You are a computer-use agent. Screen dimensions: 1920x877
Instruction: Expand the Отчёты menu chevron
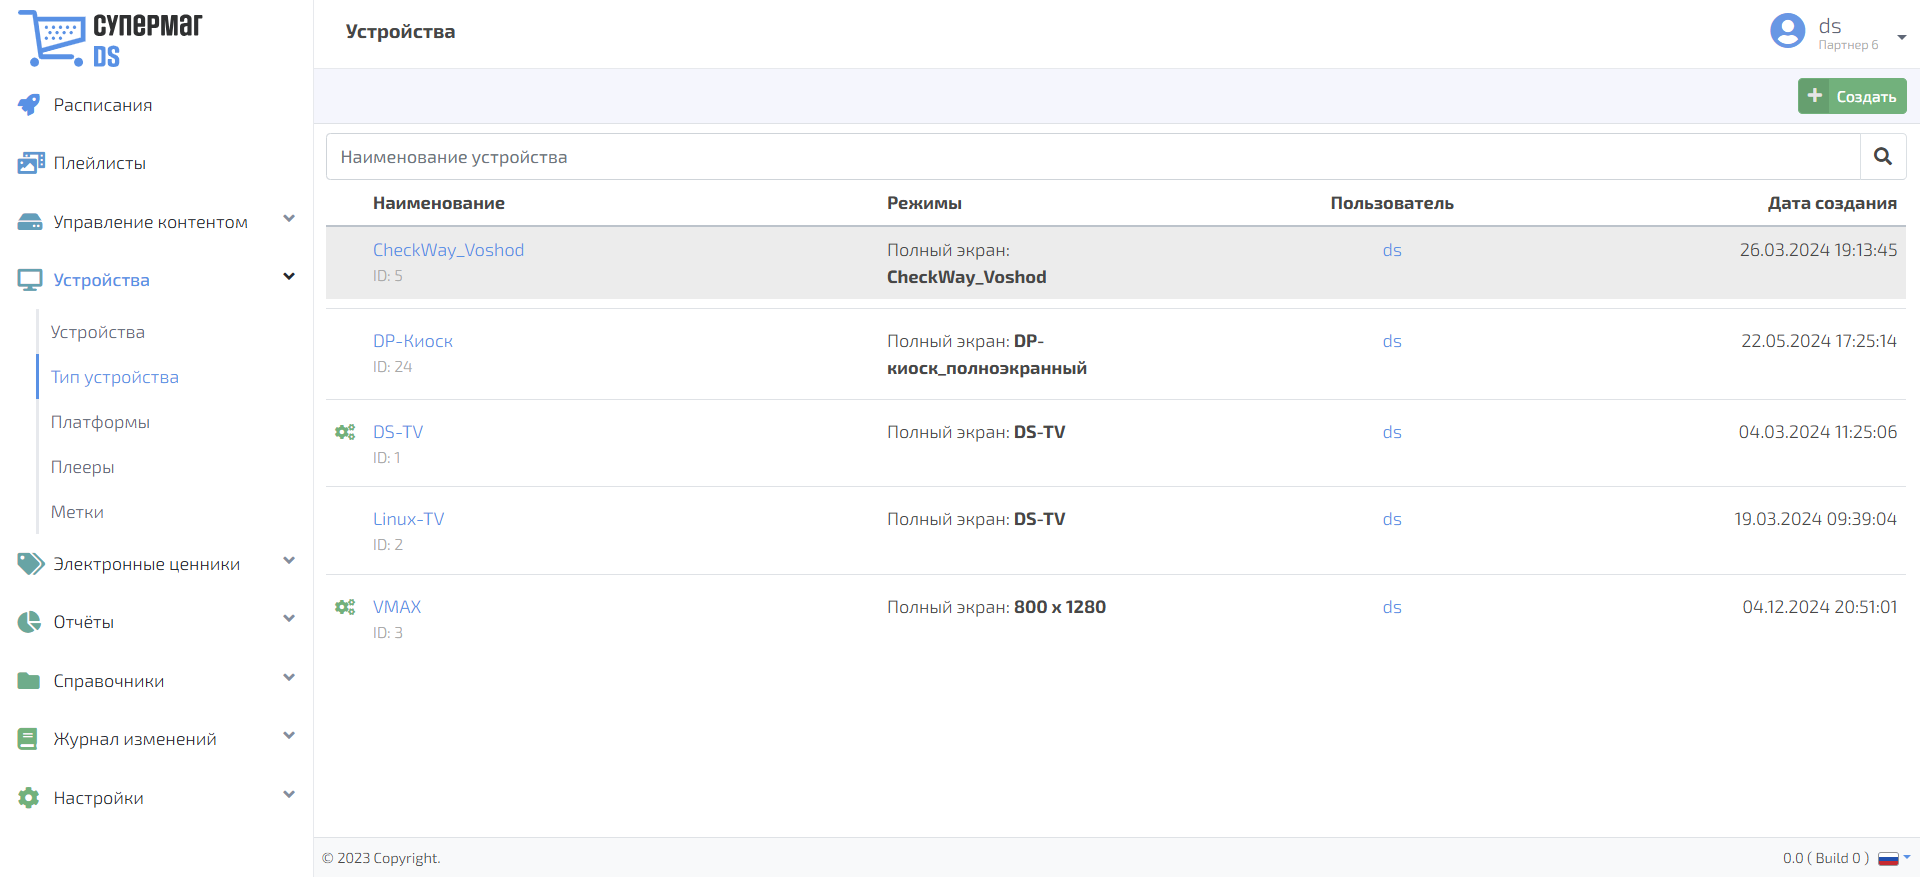(289, 619)
